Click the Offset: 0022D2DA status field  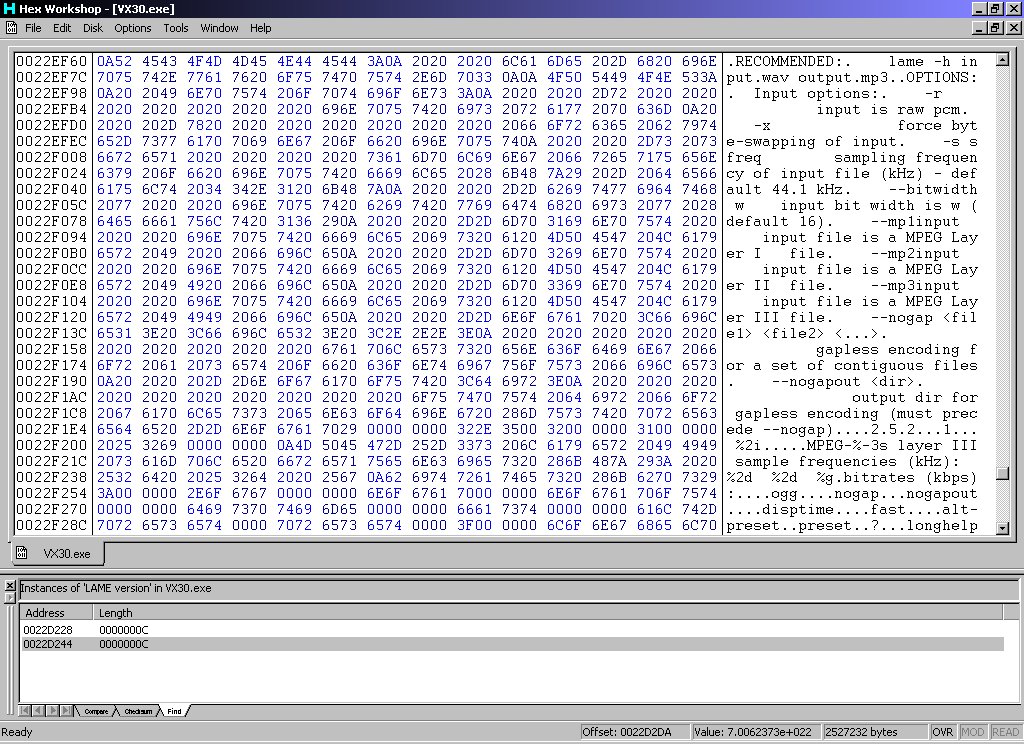pos(633,732)
